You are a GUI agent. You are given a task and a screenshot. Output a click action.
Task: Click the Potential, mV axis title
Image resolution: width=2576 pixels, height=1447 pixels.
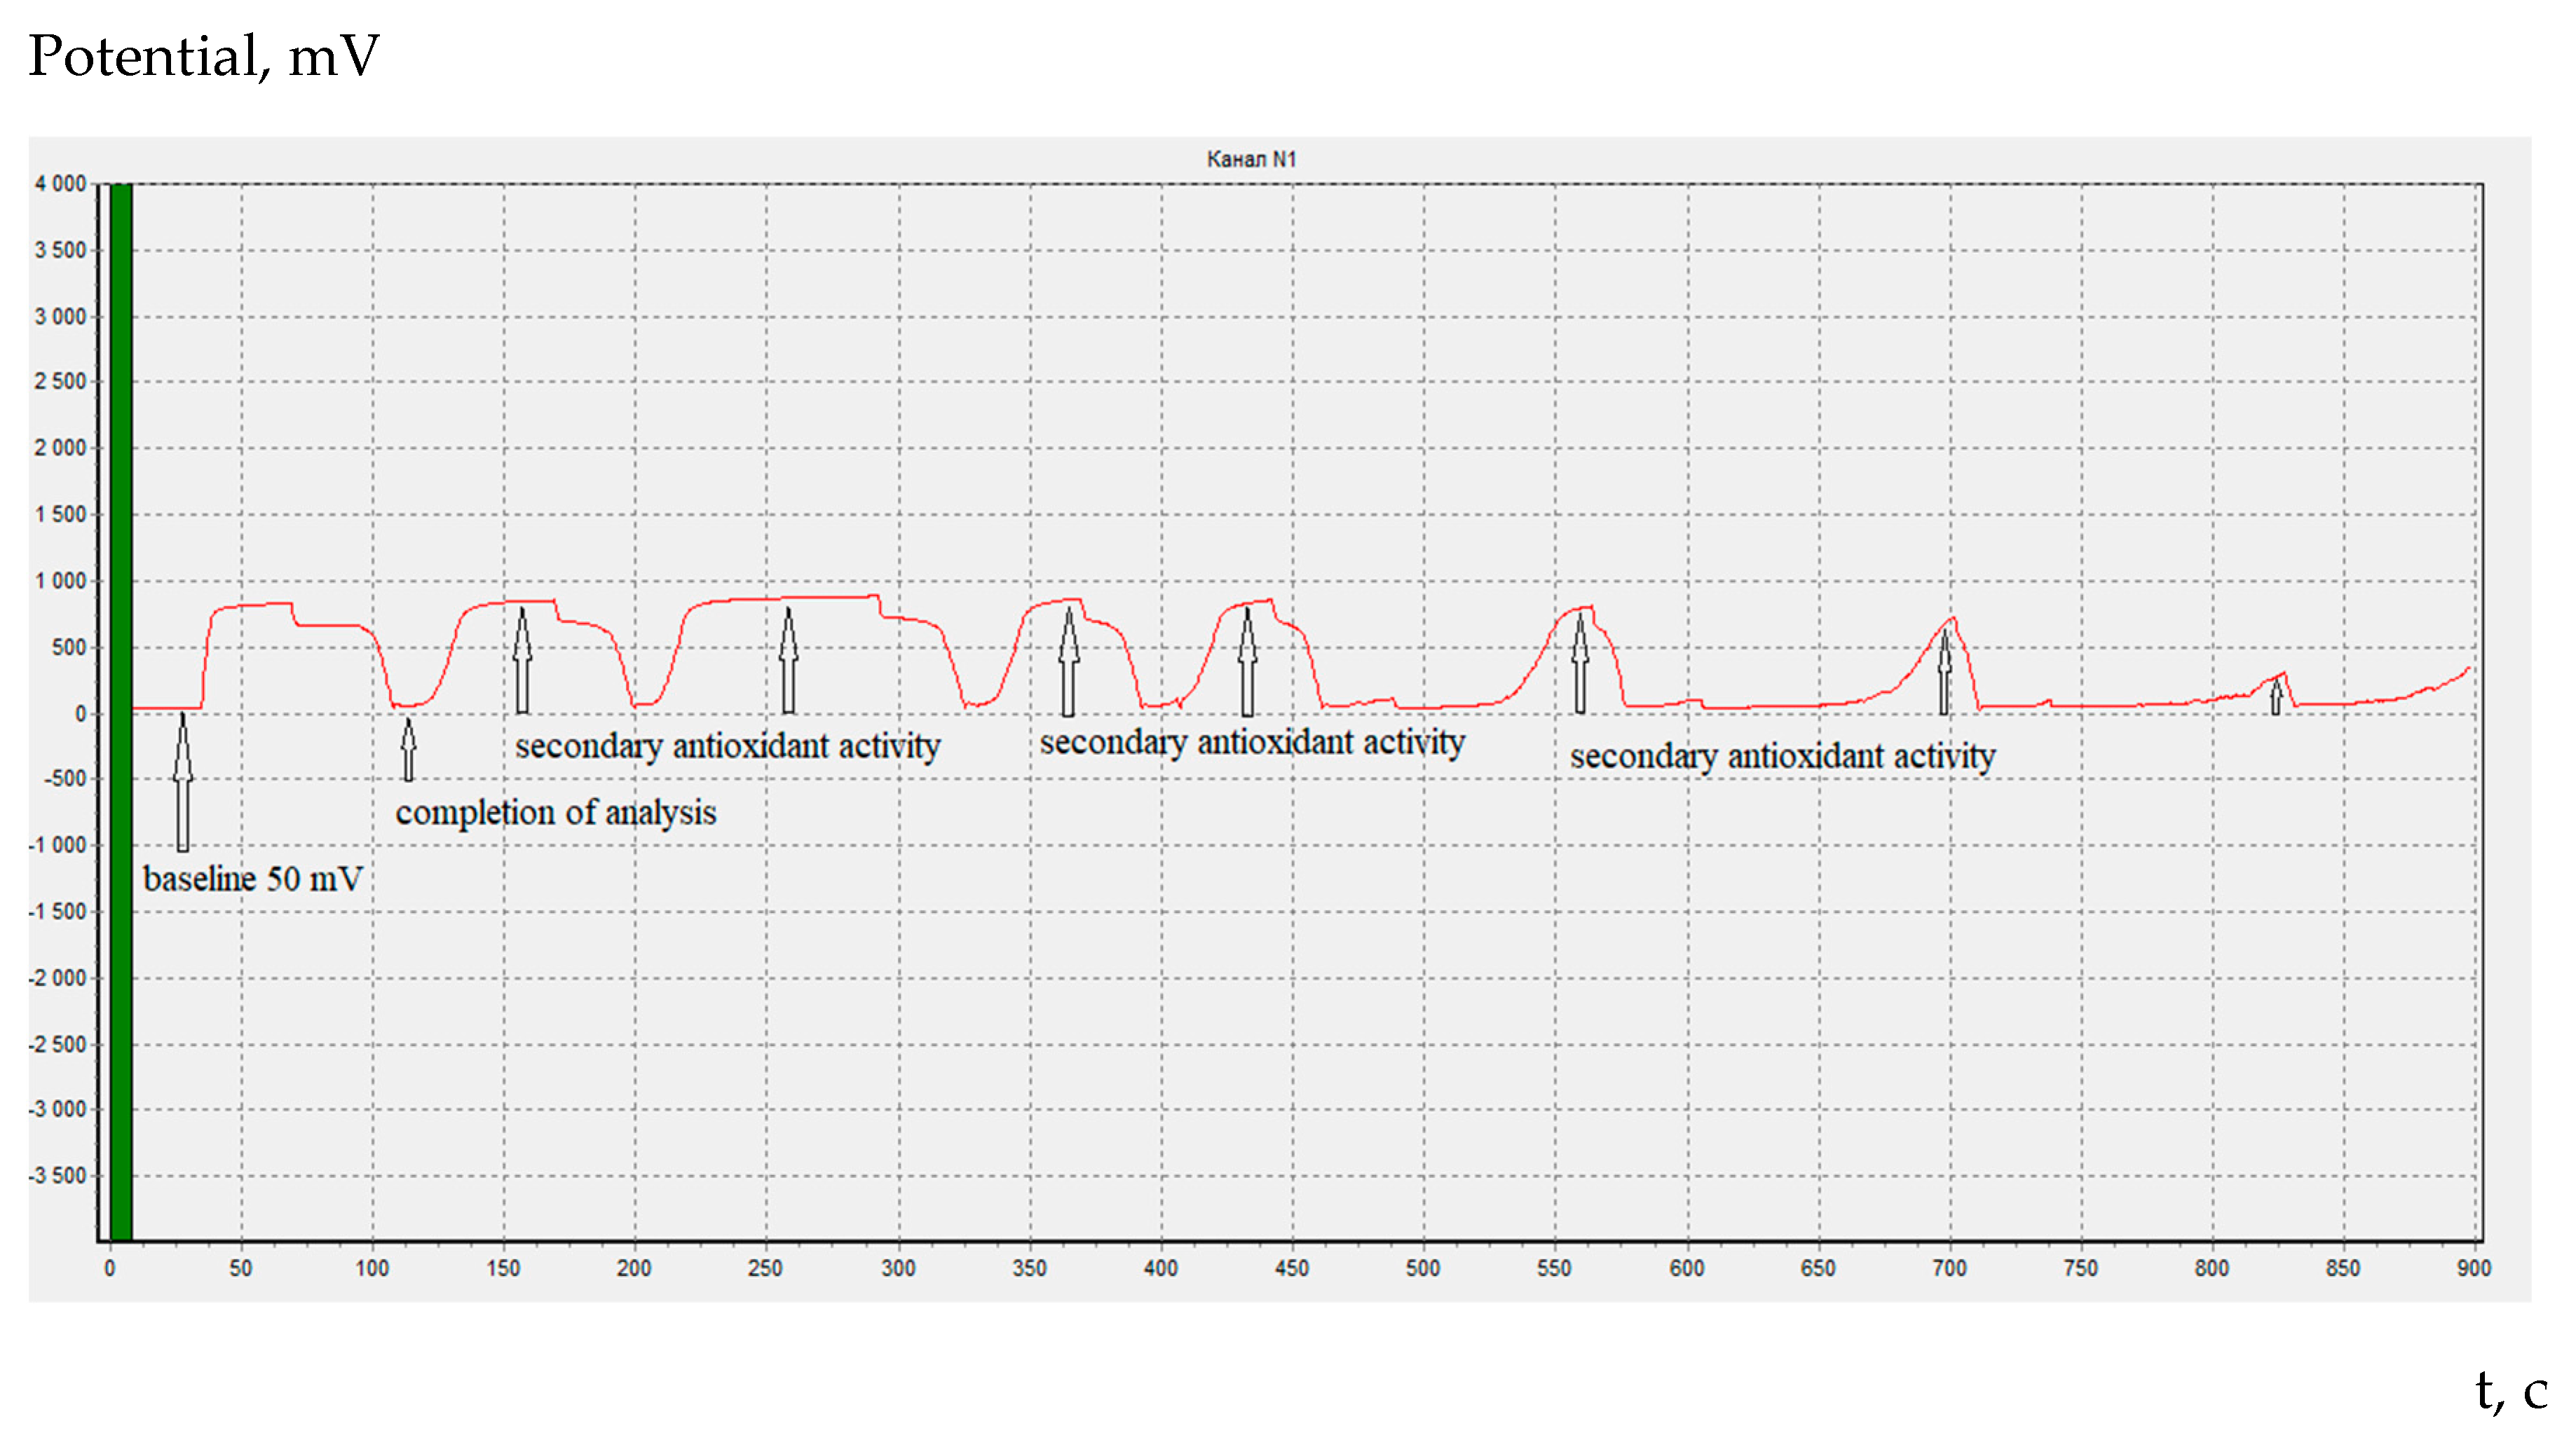click(204, 56)
